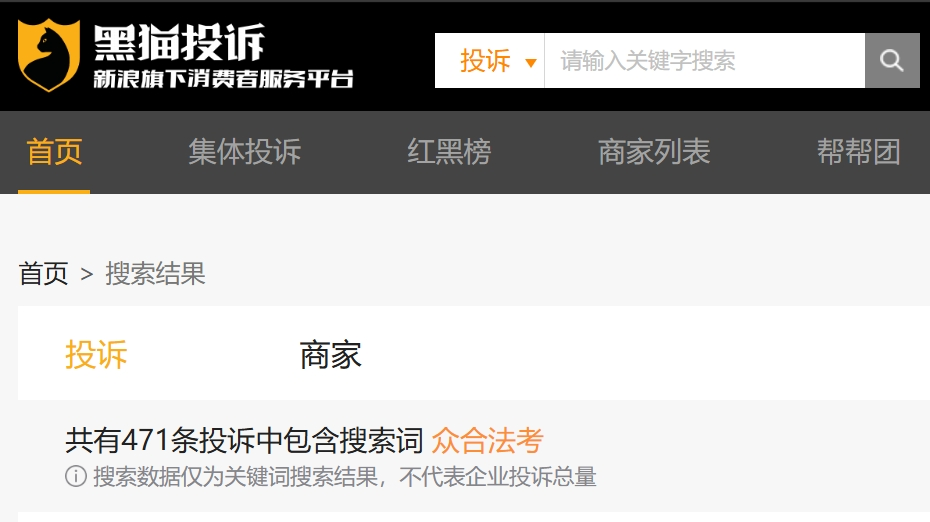The height and width of the screenshot is (522, 930).
Task: Click the 黑猫投诉 site title text
Action: (x=179, y=42)
